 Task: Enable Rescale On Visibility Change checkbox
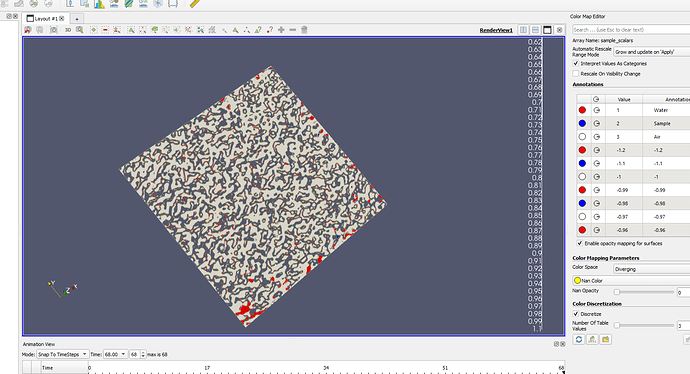click(576, 73)
